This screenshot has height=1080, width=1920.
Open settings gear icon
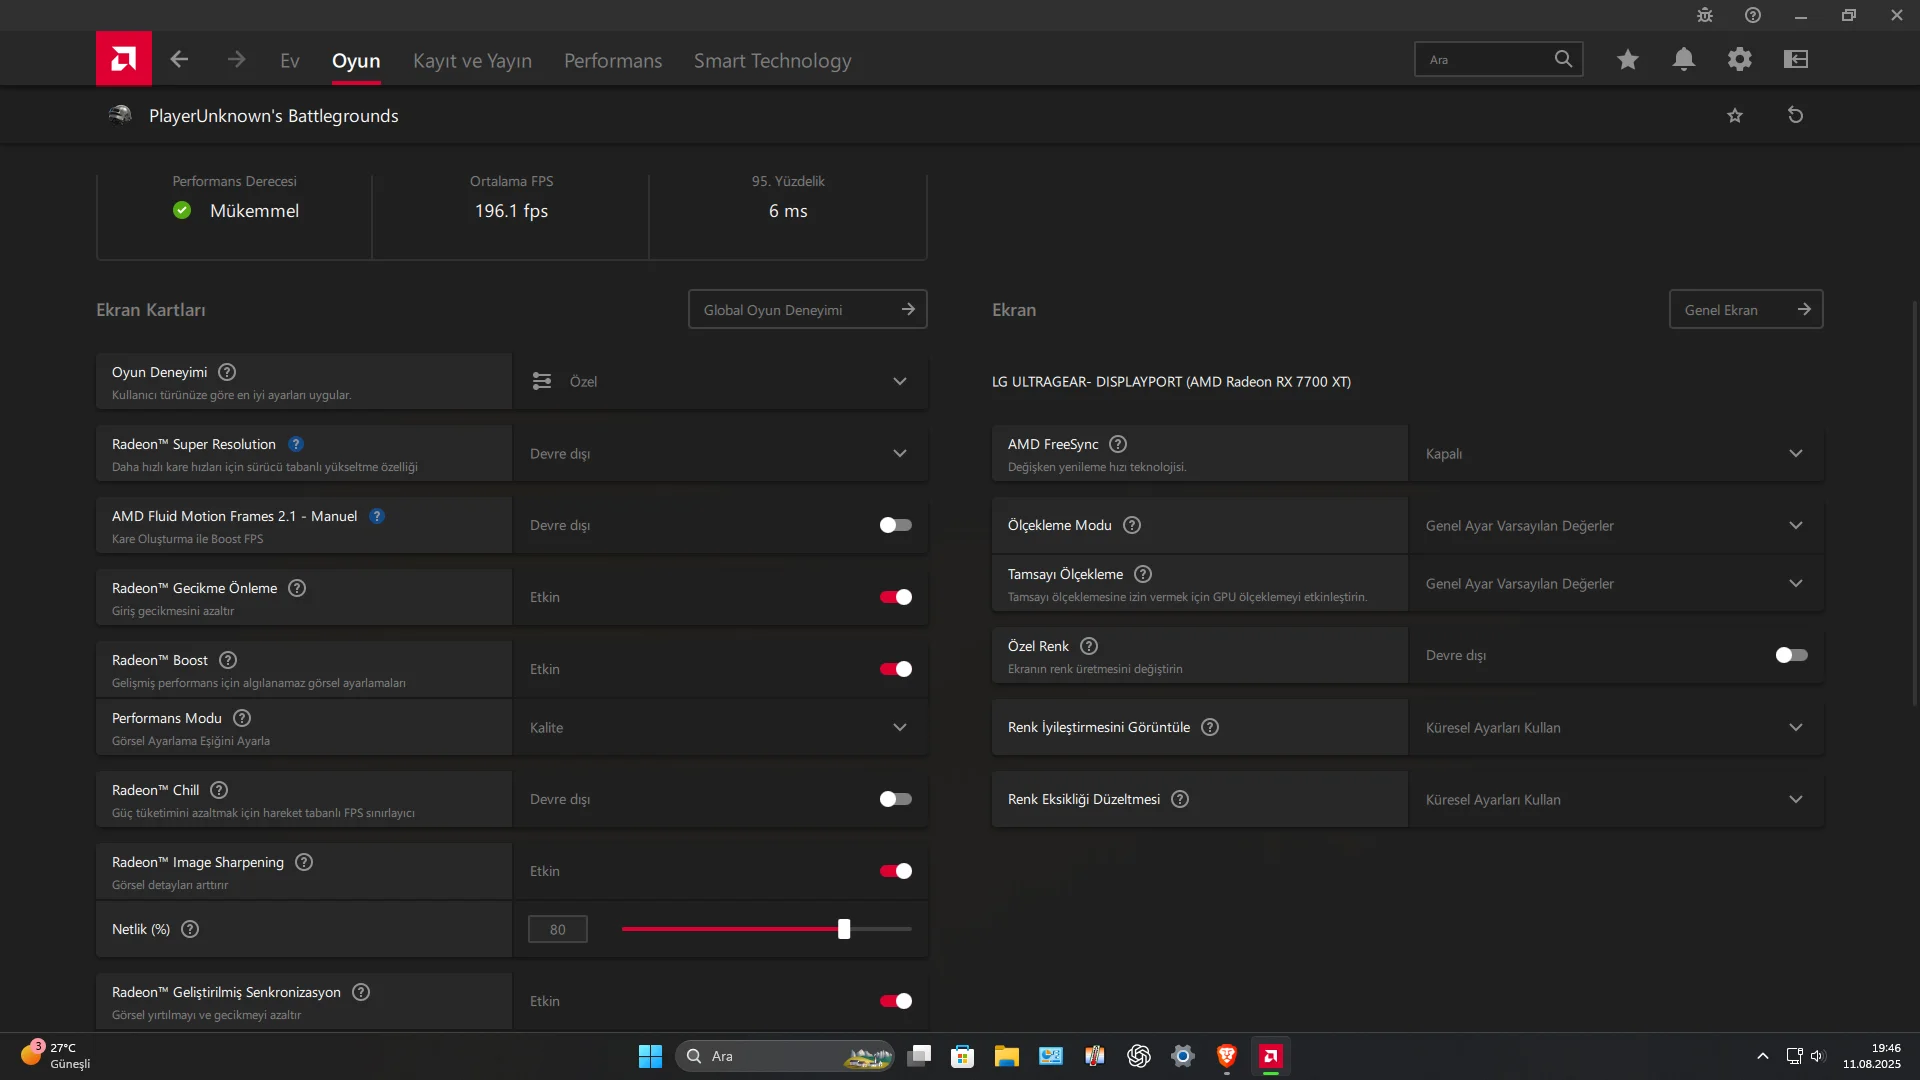tap(1740, 59)
